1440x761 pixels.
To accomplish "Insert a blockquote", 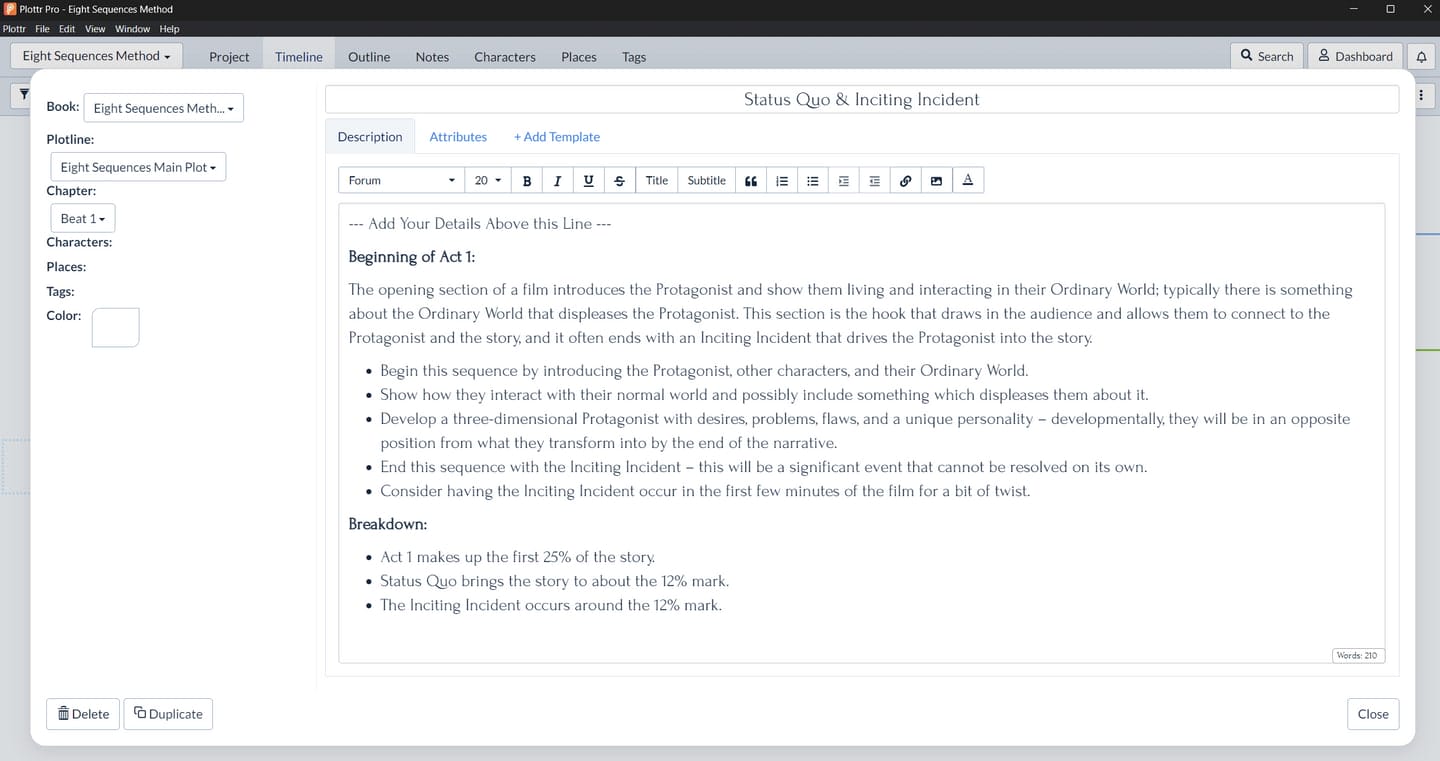I will click(x=750, y=180).
